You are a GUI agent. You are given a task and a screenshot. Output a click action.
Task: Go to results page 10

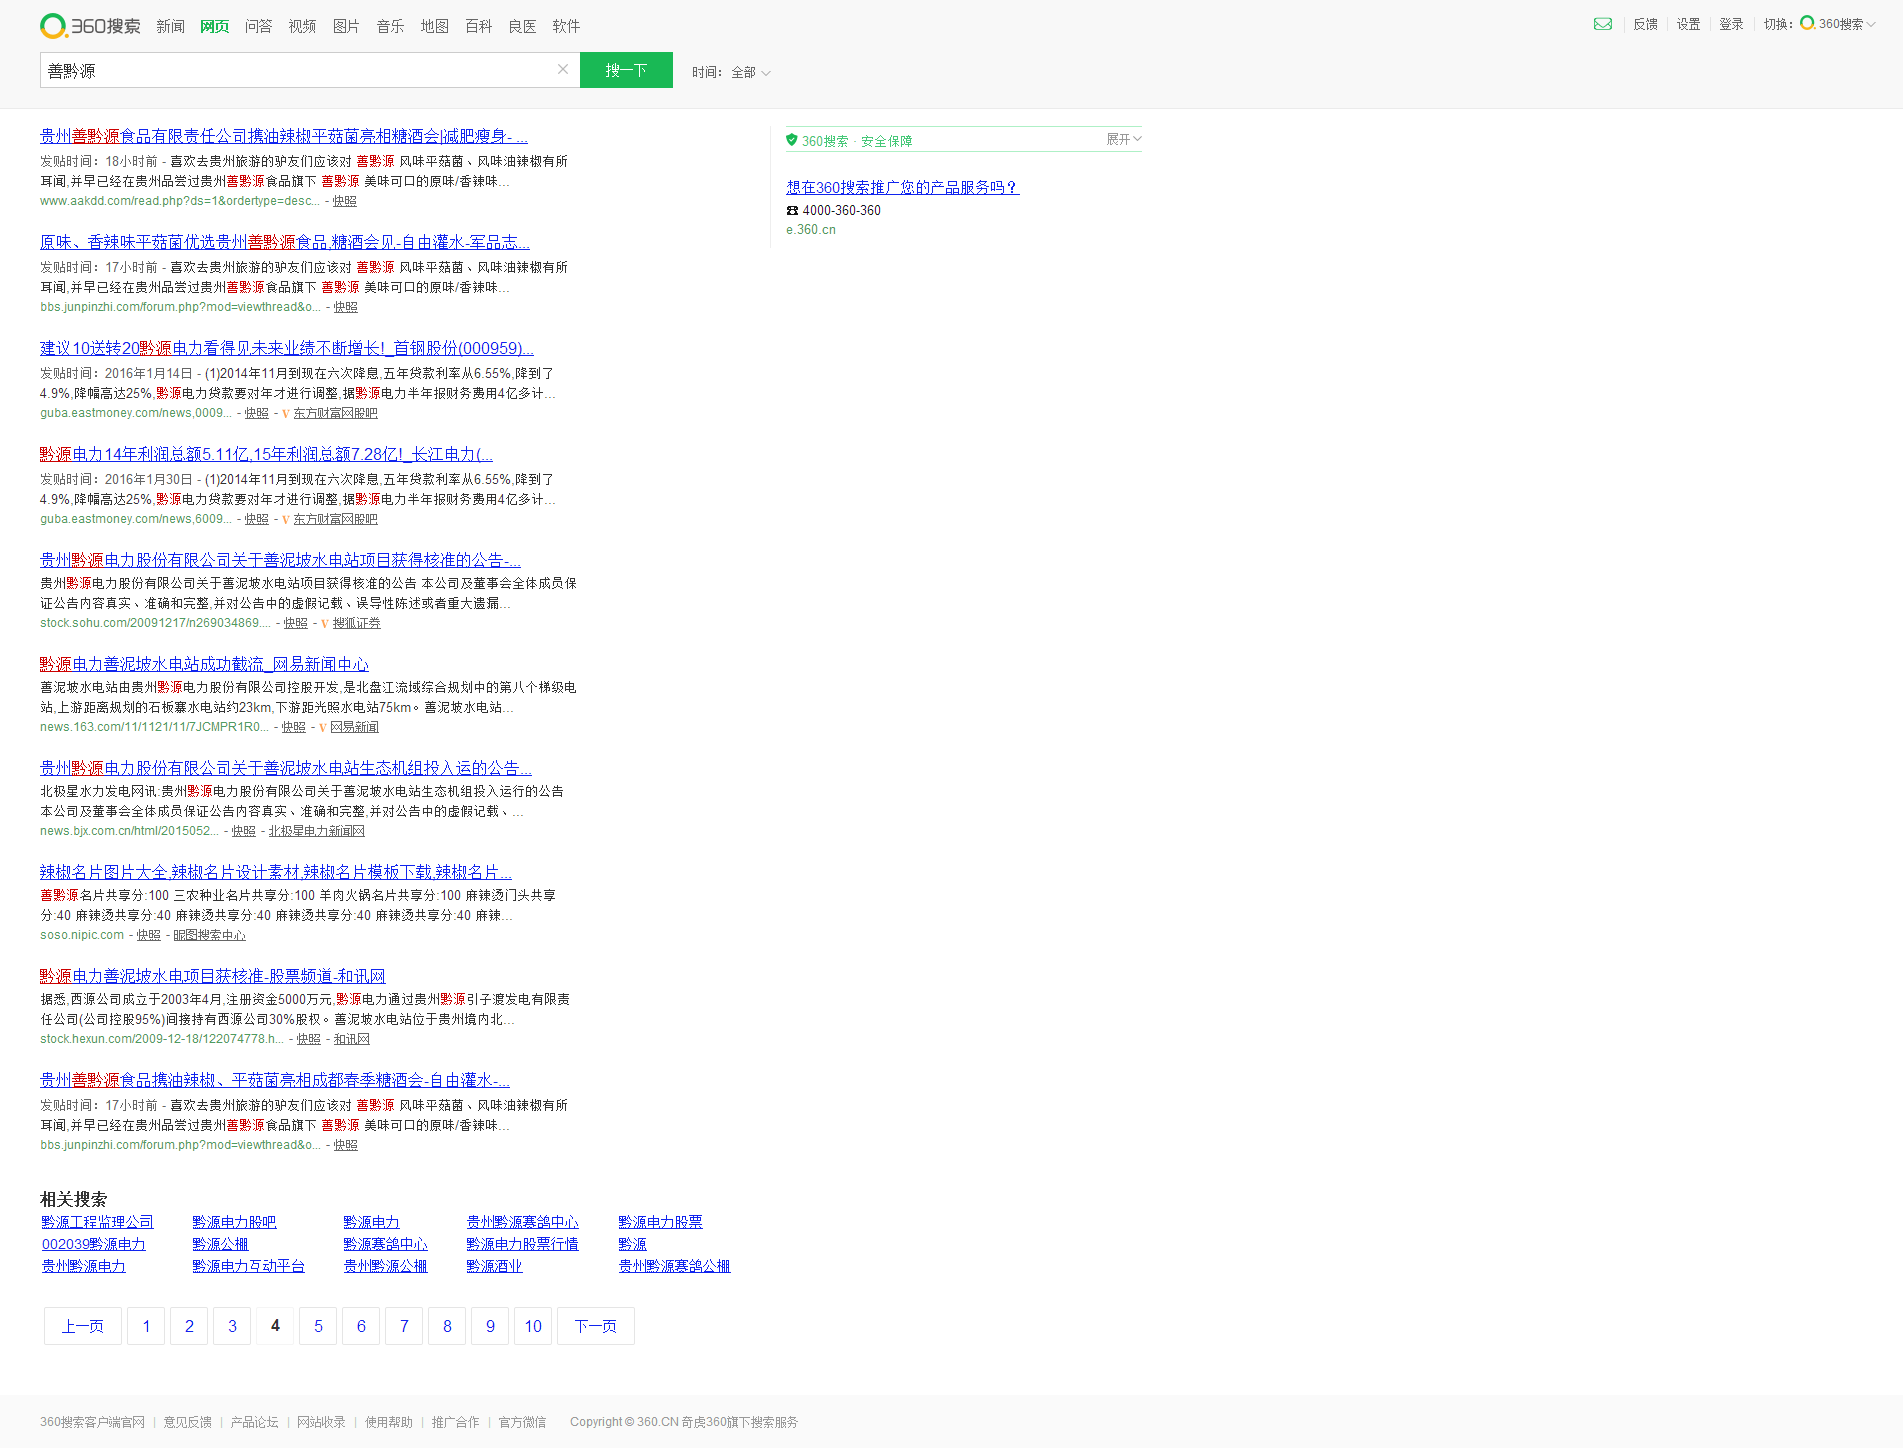[x=533, y=1326]
